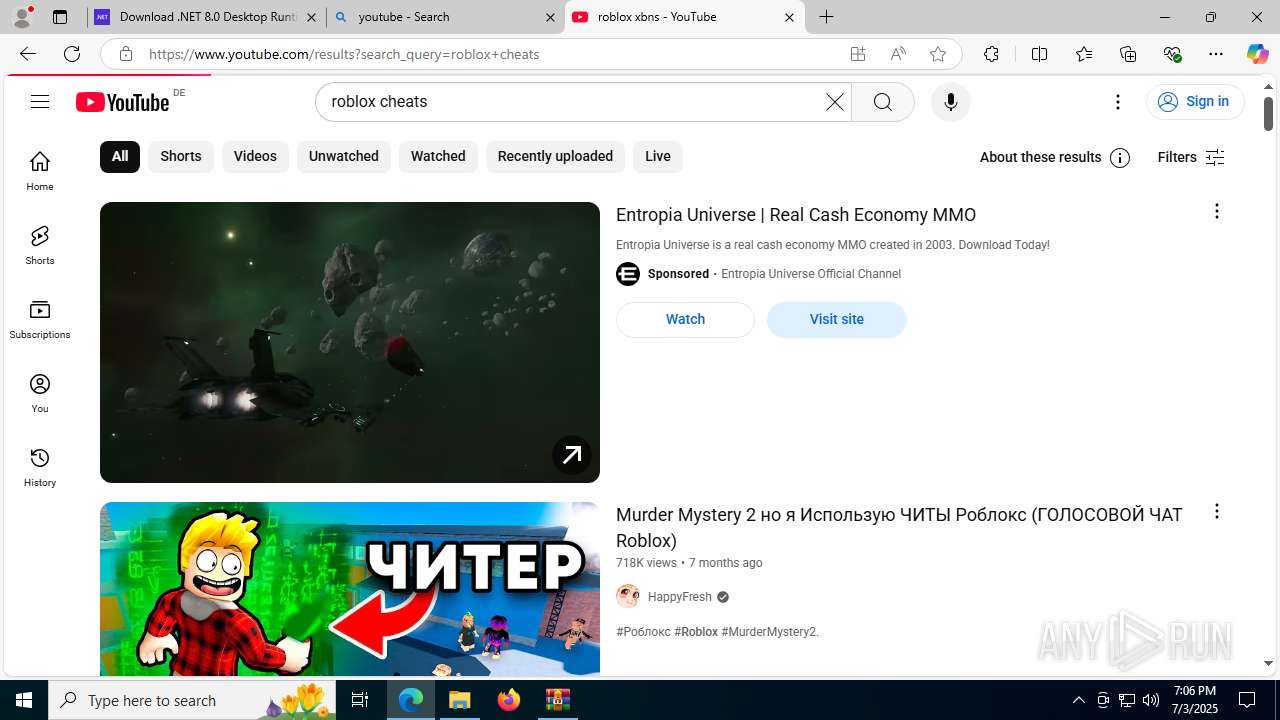Open the taskbar volume control
The image size is (1280, 720).
(1151, 700)
